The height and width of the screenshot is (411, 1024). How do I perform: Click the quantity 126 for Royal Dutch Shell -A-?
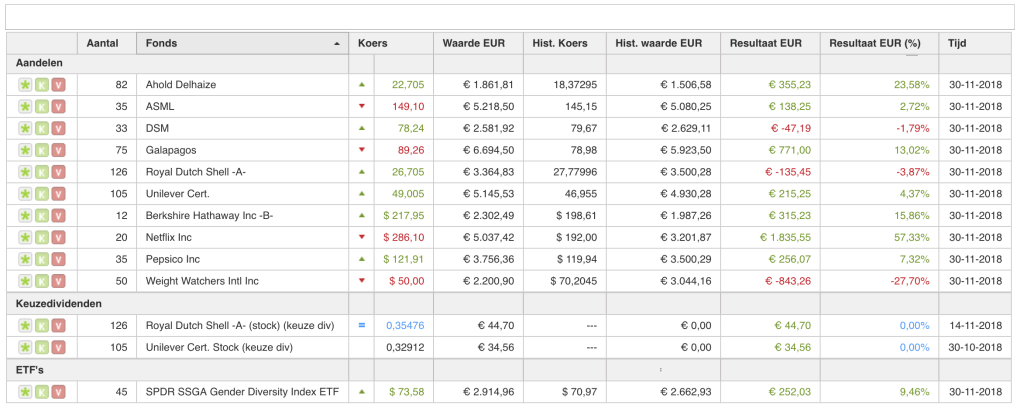click(120, 173)
